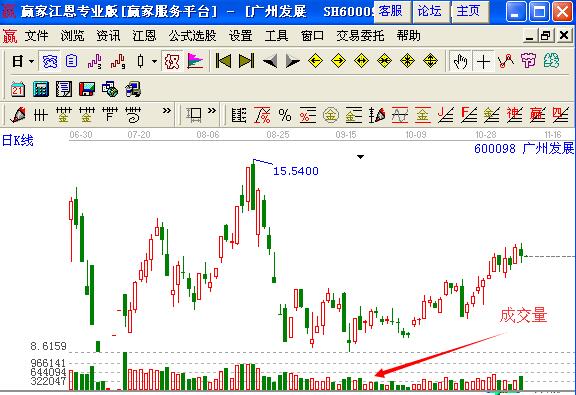576x395 pixels.
Task: Expand hidden drawing toolbar items chevron
Action: [x=167, y=111]
